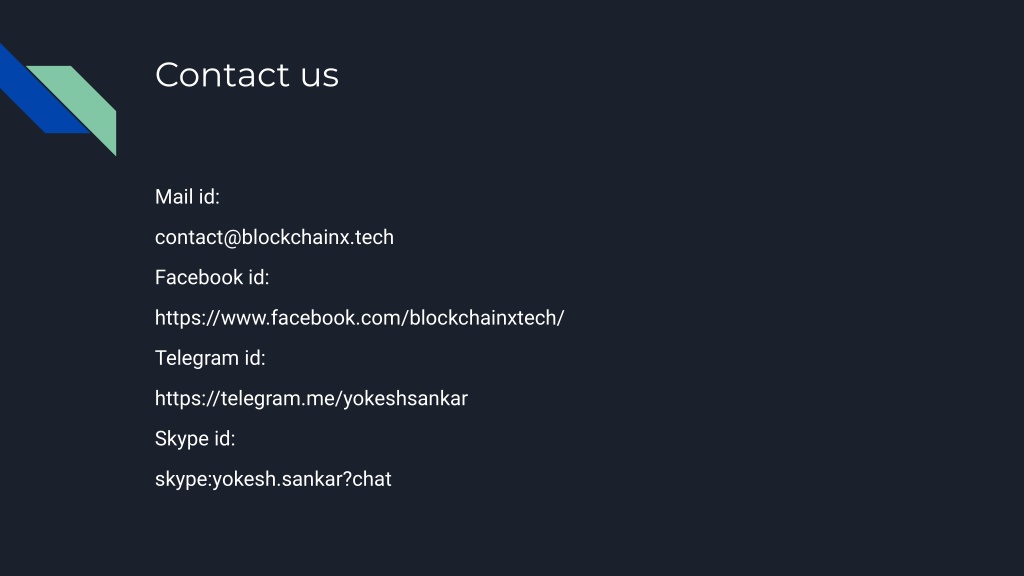
Task: Click the "@" symbol in the email address
Action: (x=232, y=238)
